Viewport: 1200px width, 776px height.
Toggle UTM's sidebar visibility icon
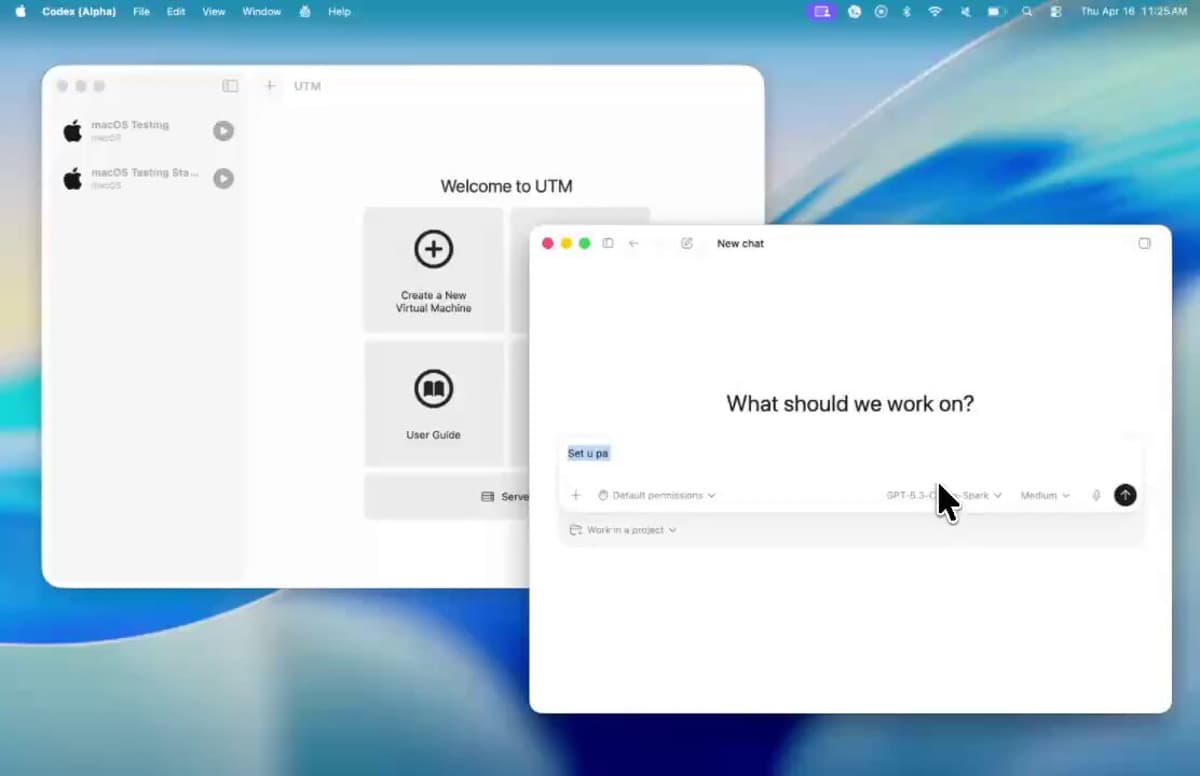[x=230, y=86]
